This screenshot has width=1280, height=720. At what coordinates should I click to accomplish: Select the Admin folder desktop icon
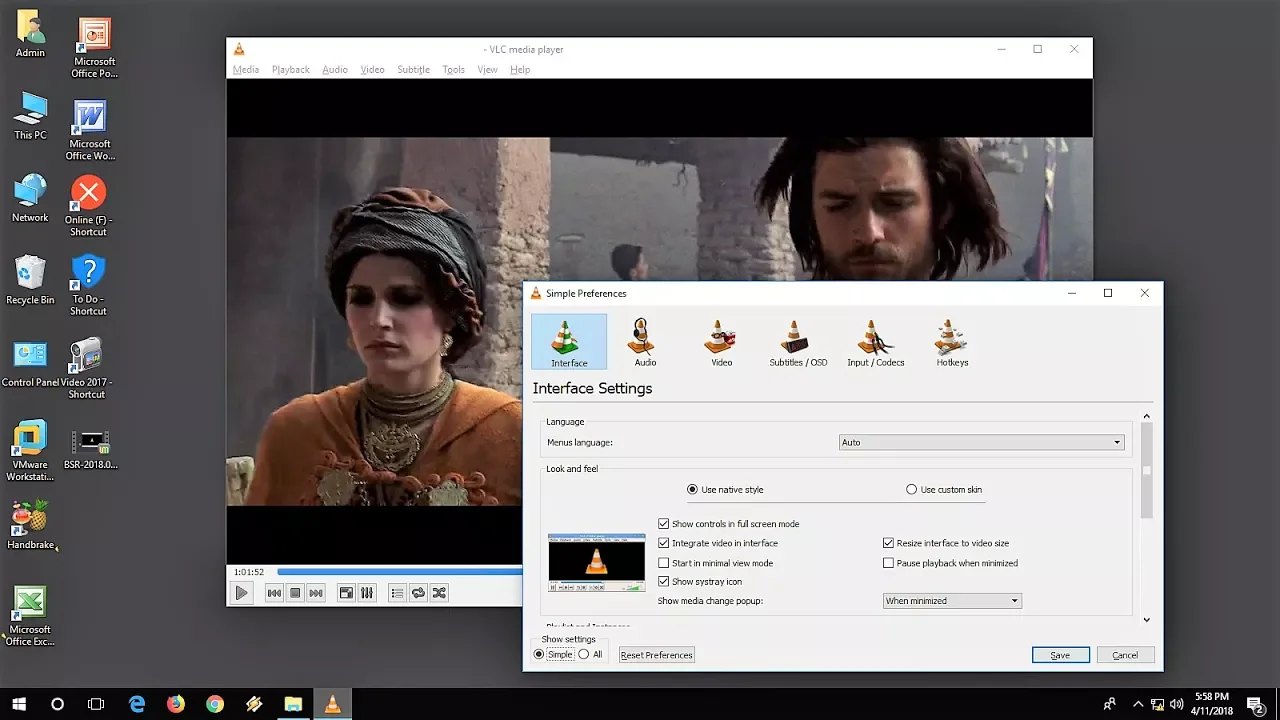(30, 33)
